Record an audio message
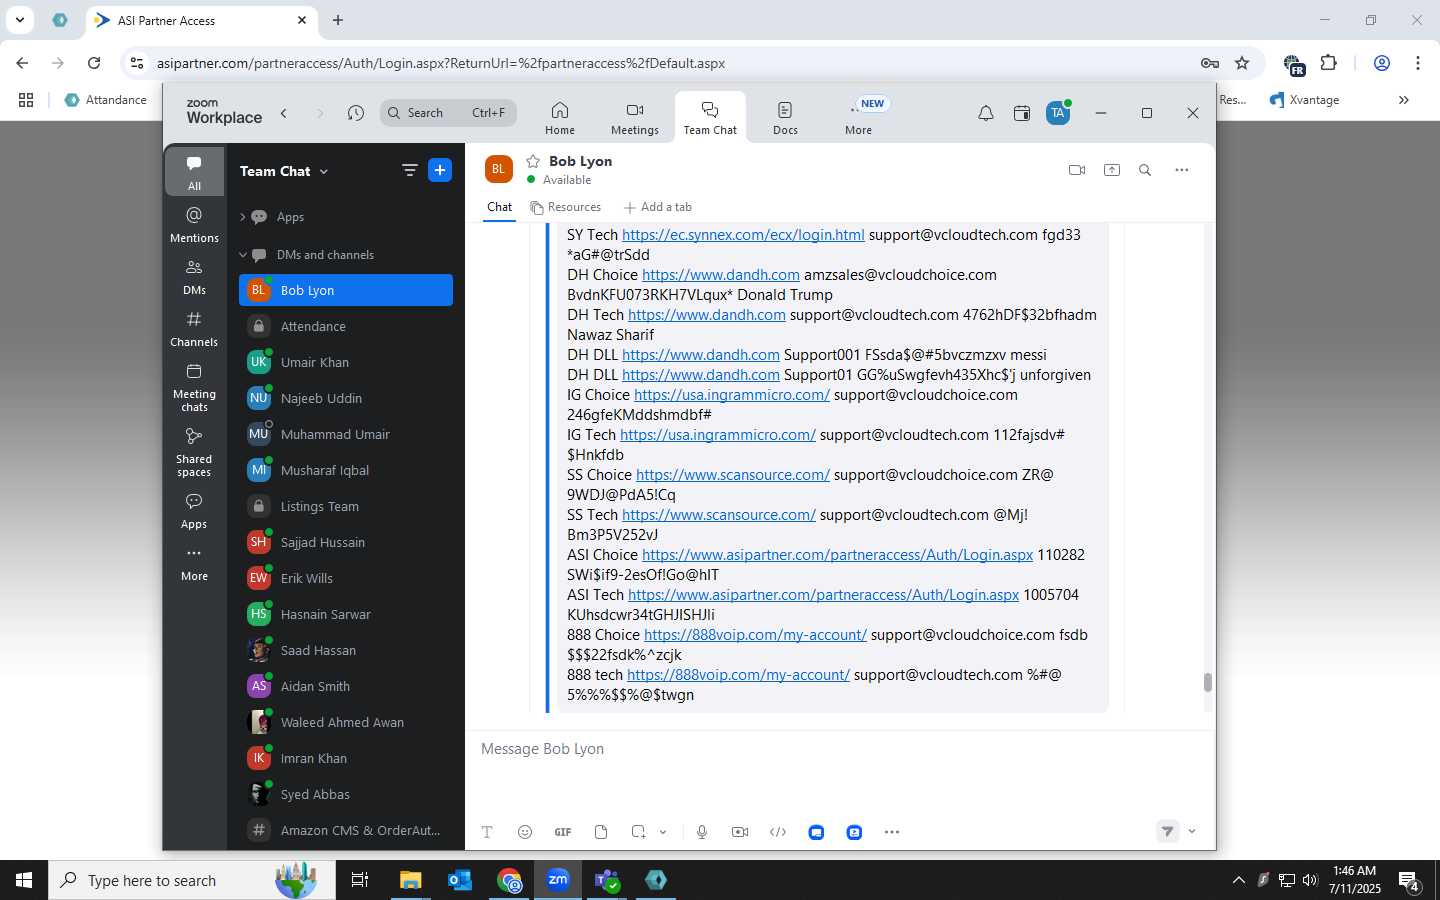The image size is (1440, 900). coord(702,832)
